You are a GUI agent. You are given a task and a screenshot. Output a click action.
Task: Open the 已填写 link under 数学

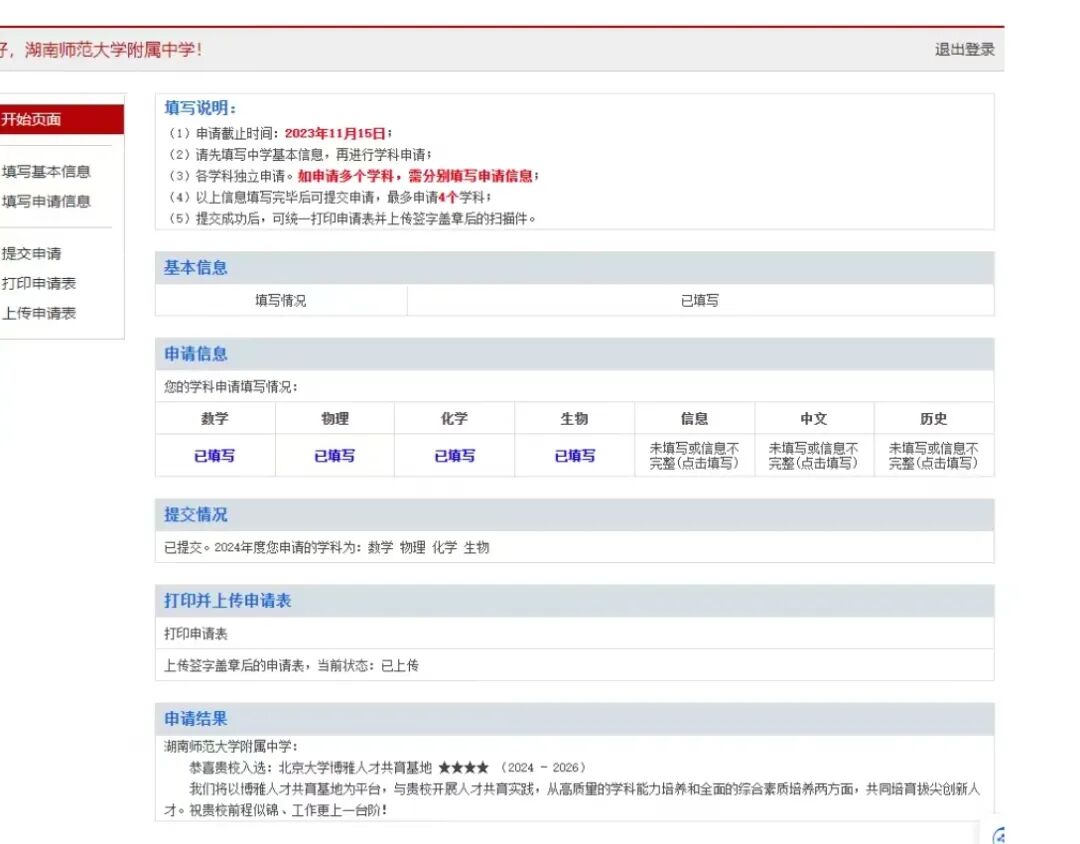tap(214, 455)
